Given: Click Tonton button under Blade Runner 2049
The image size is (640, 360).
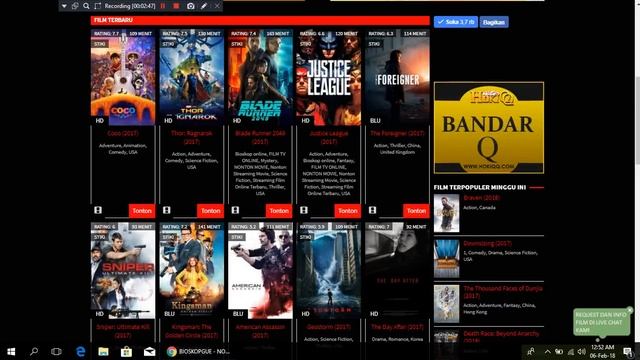Looking at the screenshot, I should 279,211.
